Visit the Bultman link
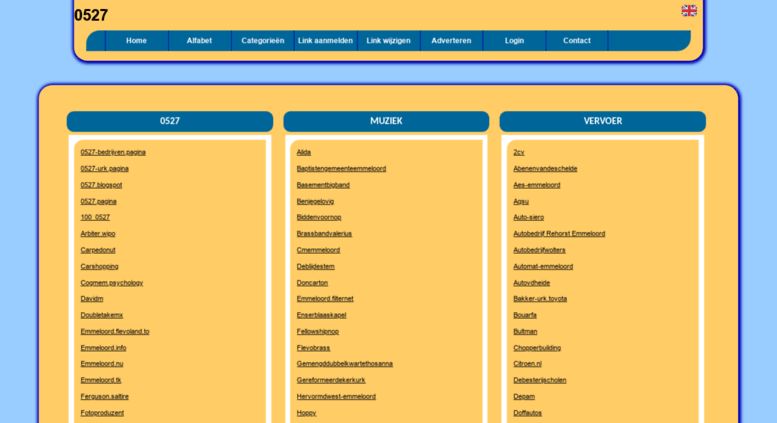Image resolution: width=777 pixels, height=423 pixels. 525,331
